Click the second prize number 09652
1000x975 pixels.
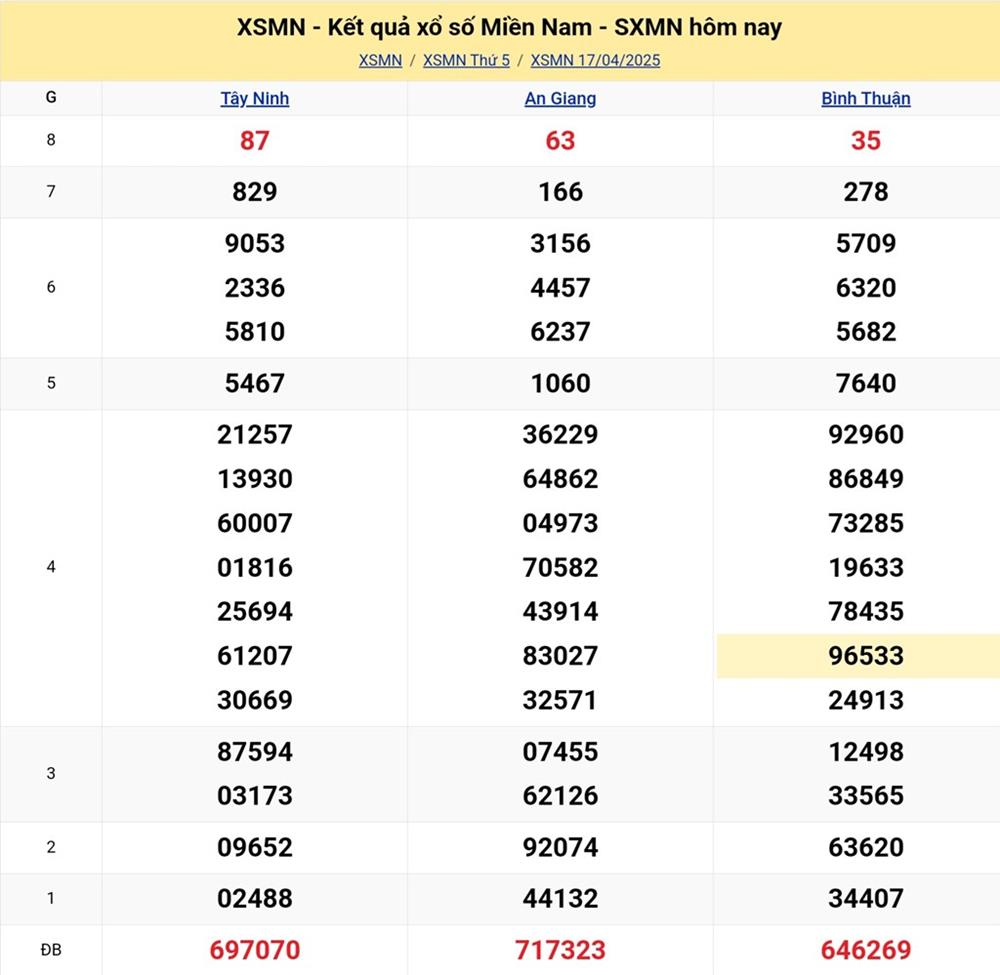click(255, 847)
